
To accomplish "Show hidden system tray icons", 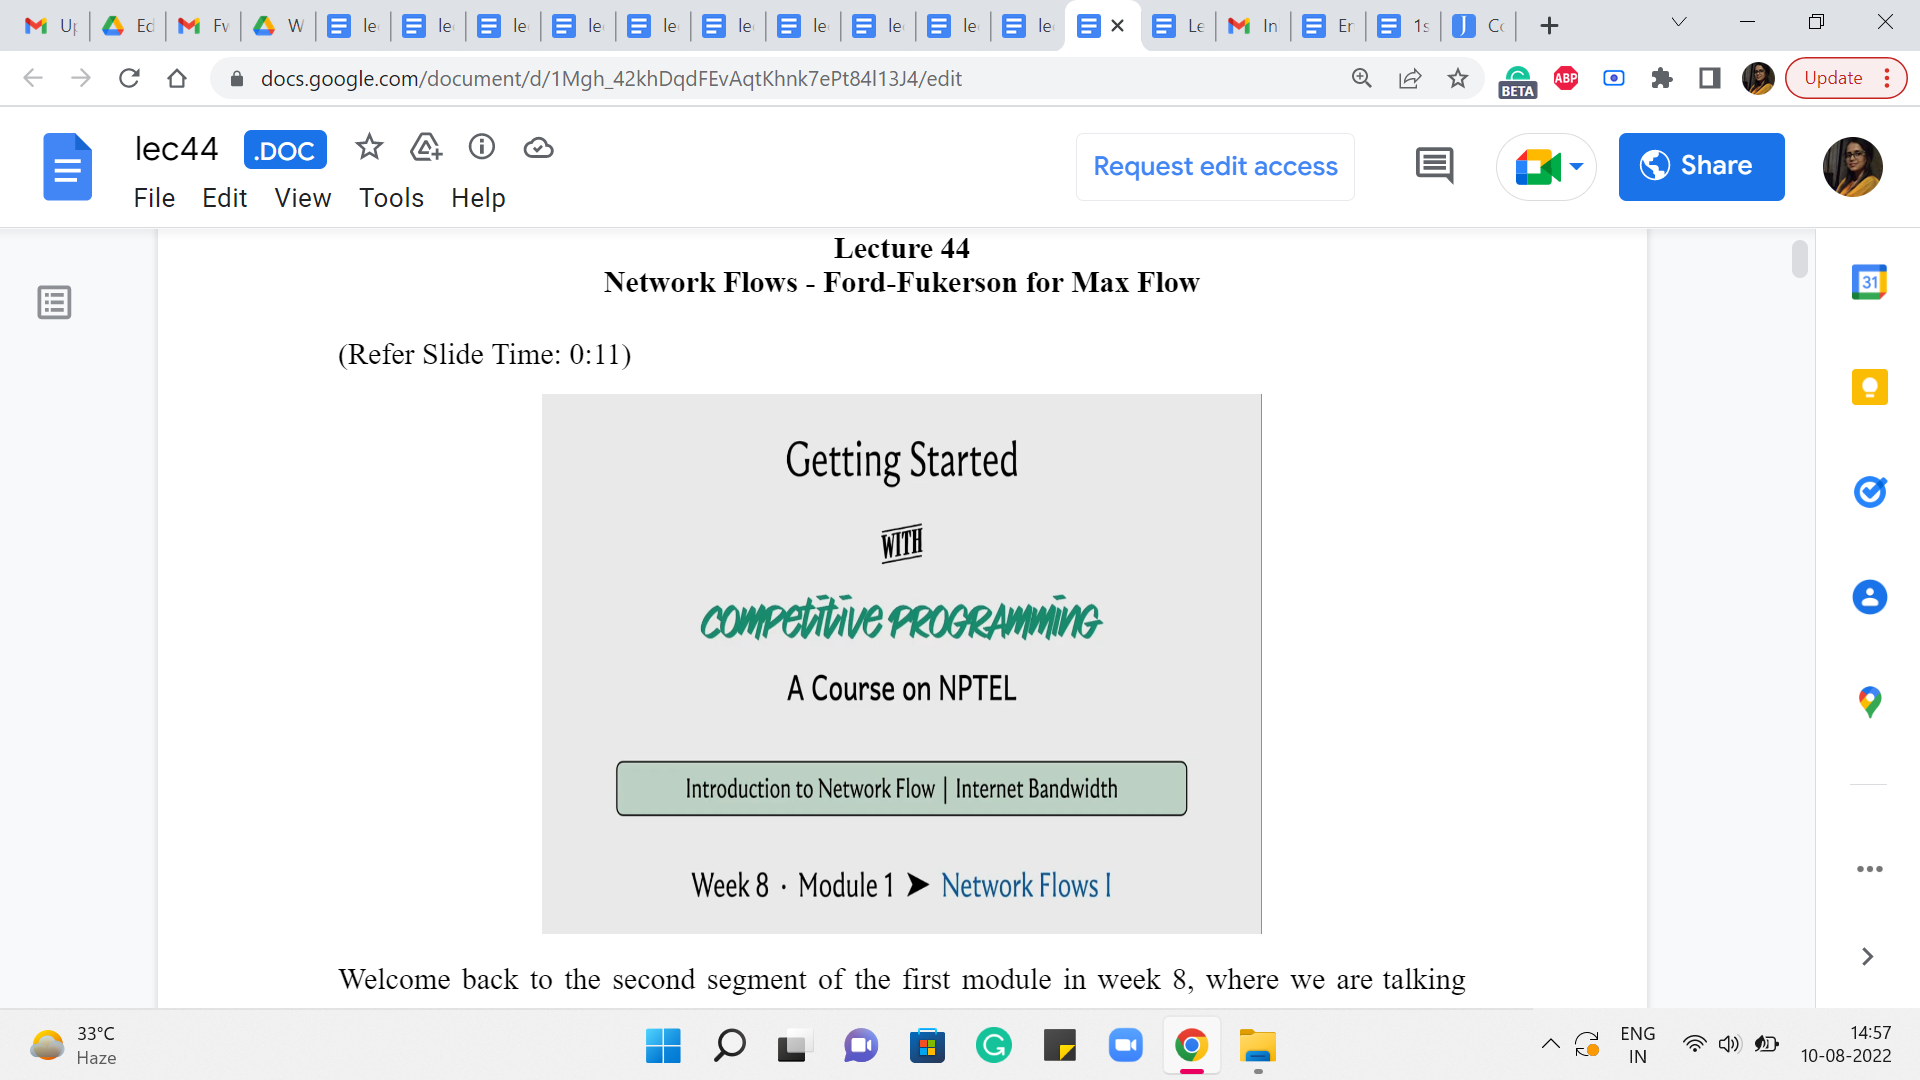I will tap(1550, 1045).
